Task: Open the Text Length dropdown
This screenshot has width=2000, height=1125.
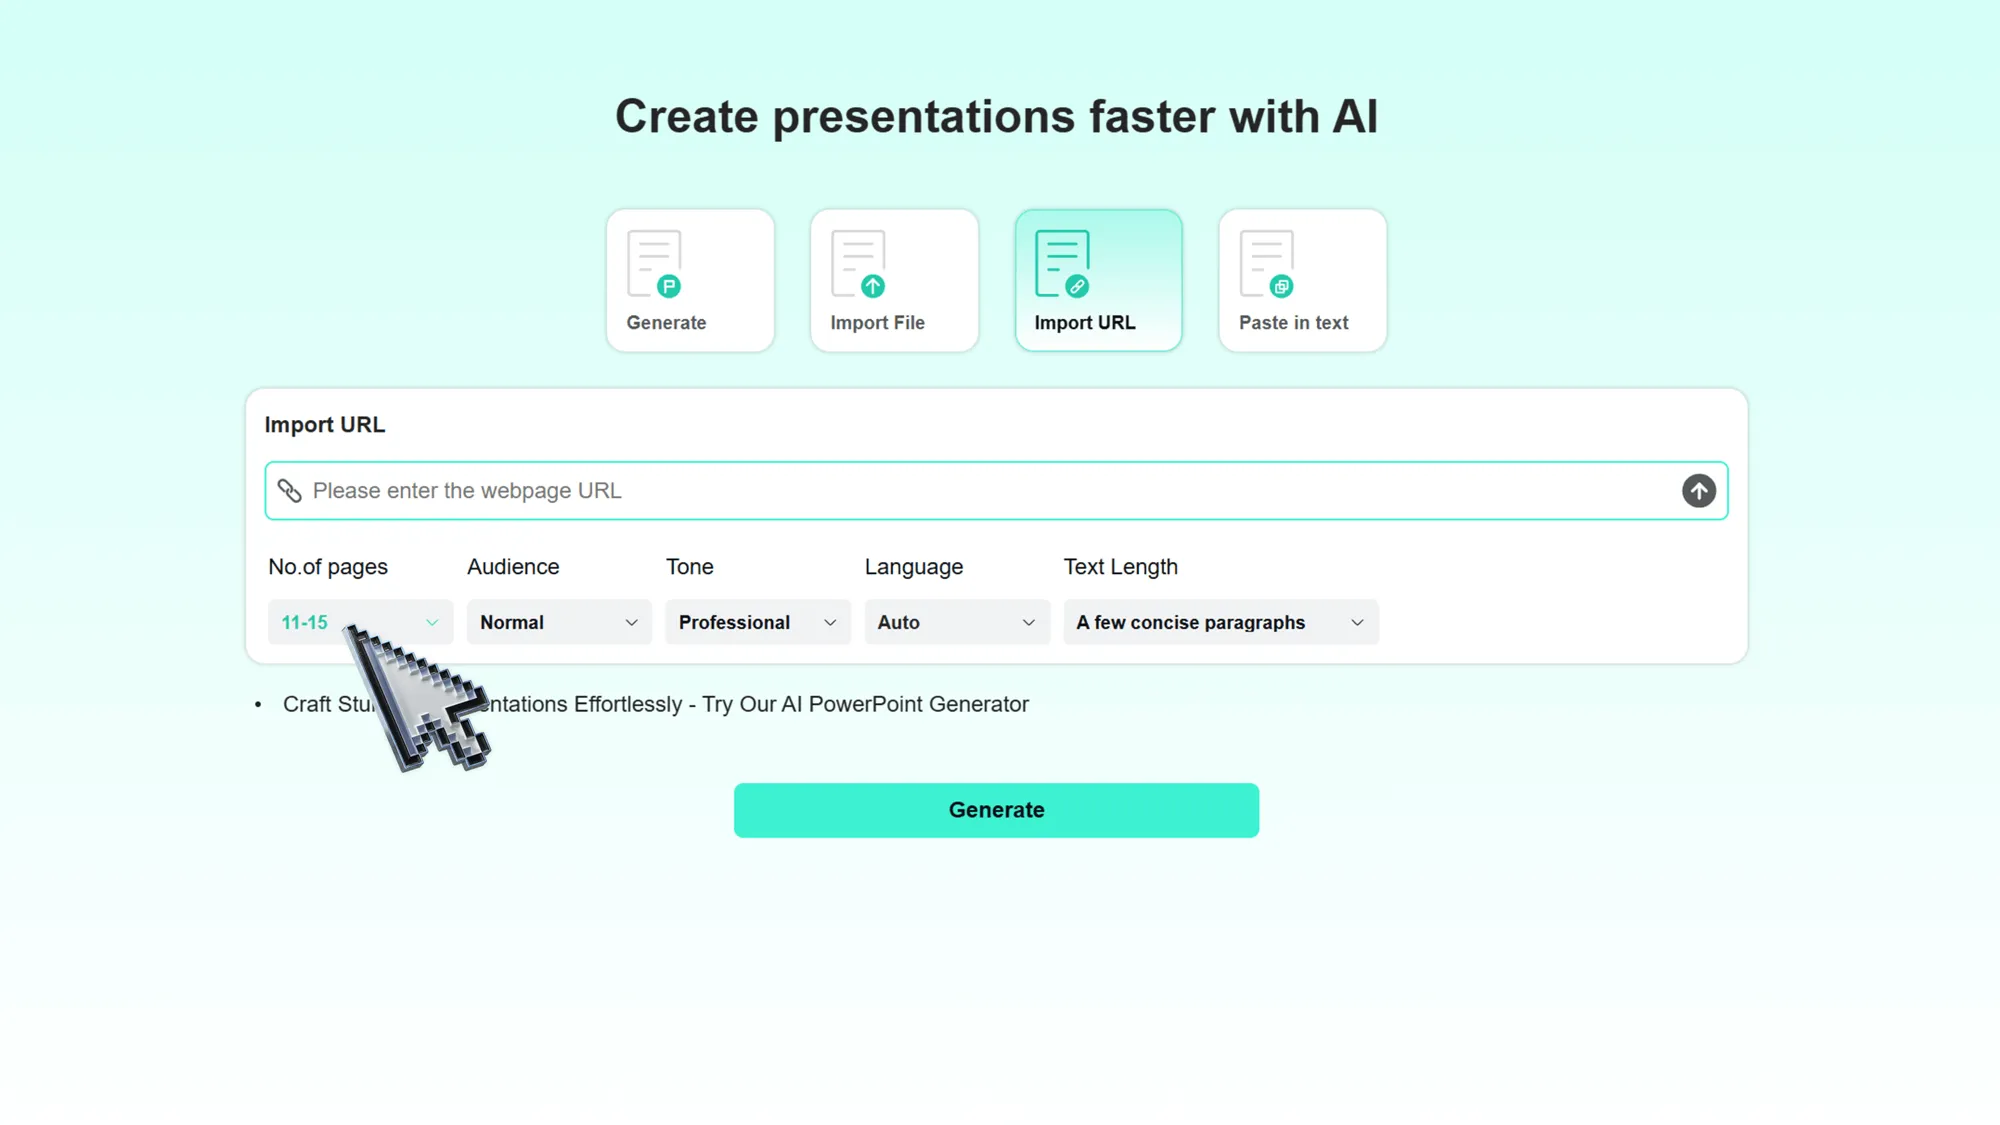Action: 1220,622
